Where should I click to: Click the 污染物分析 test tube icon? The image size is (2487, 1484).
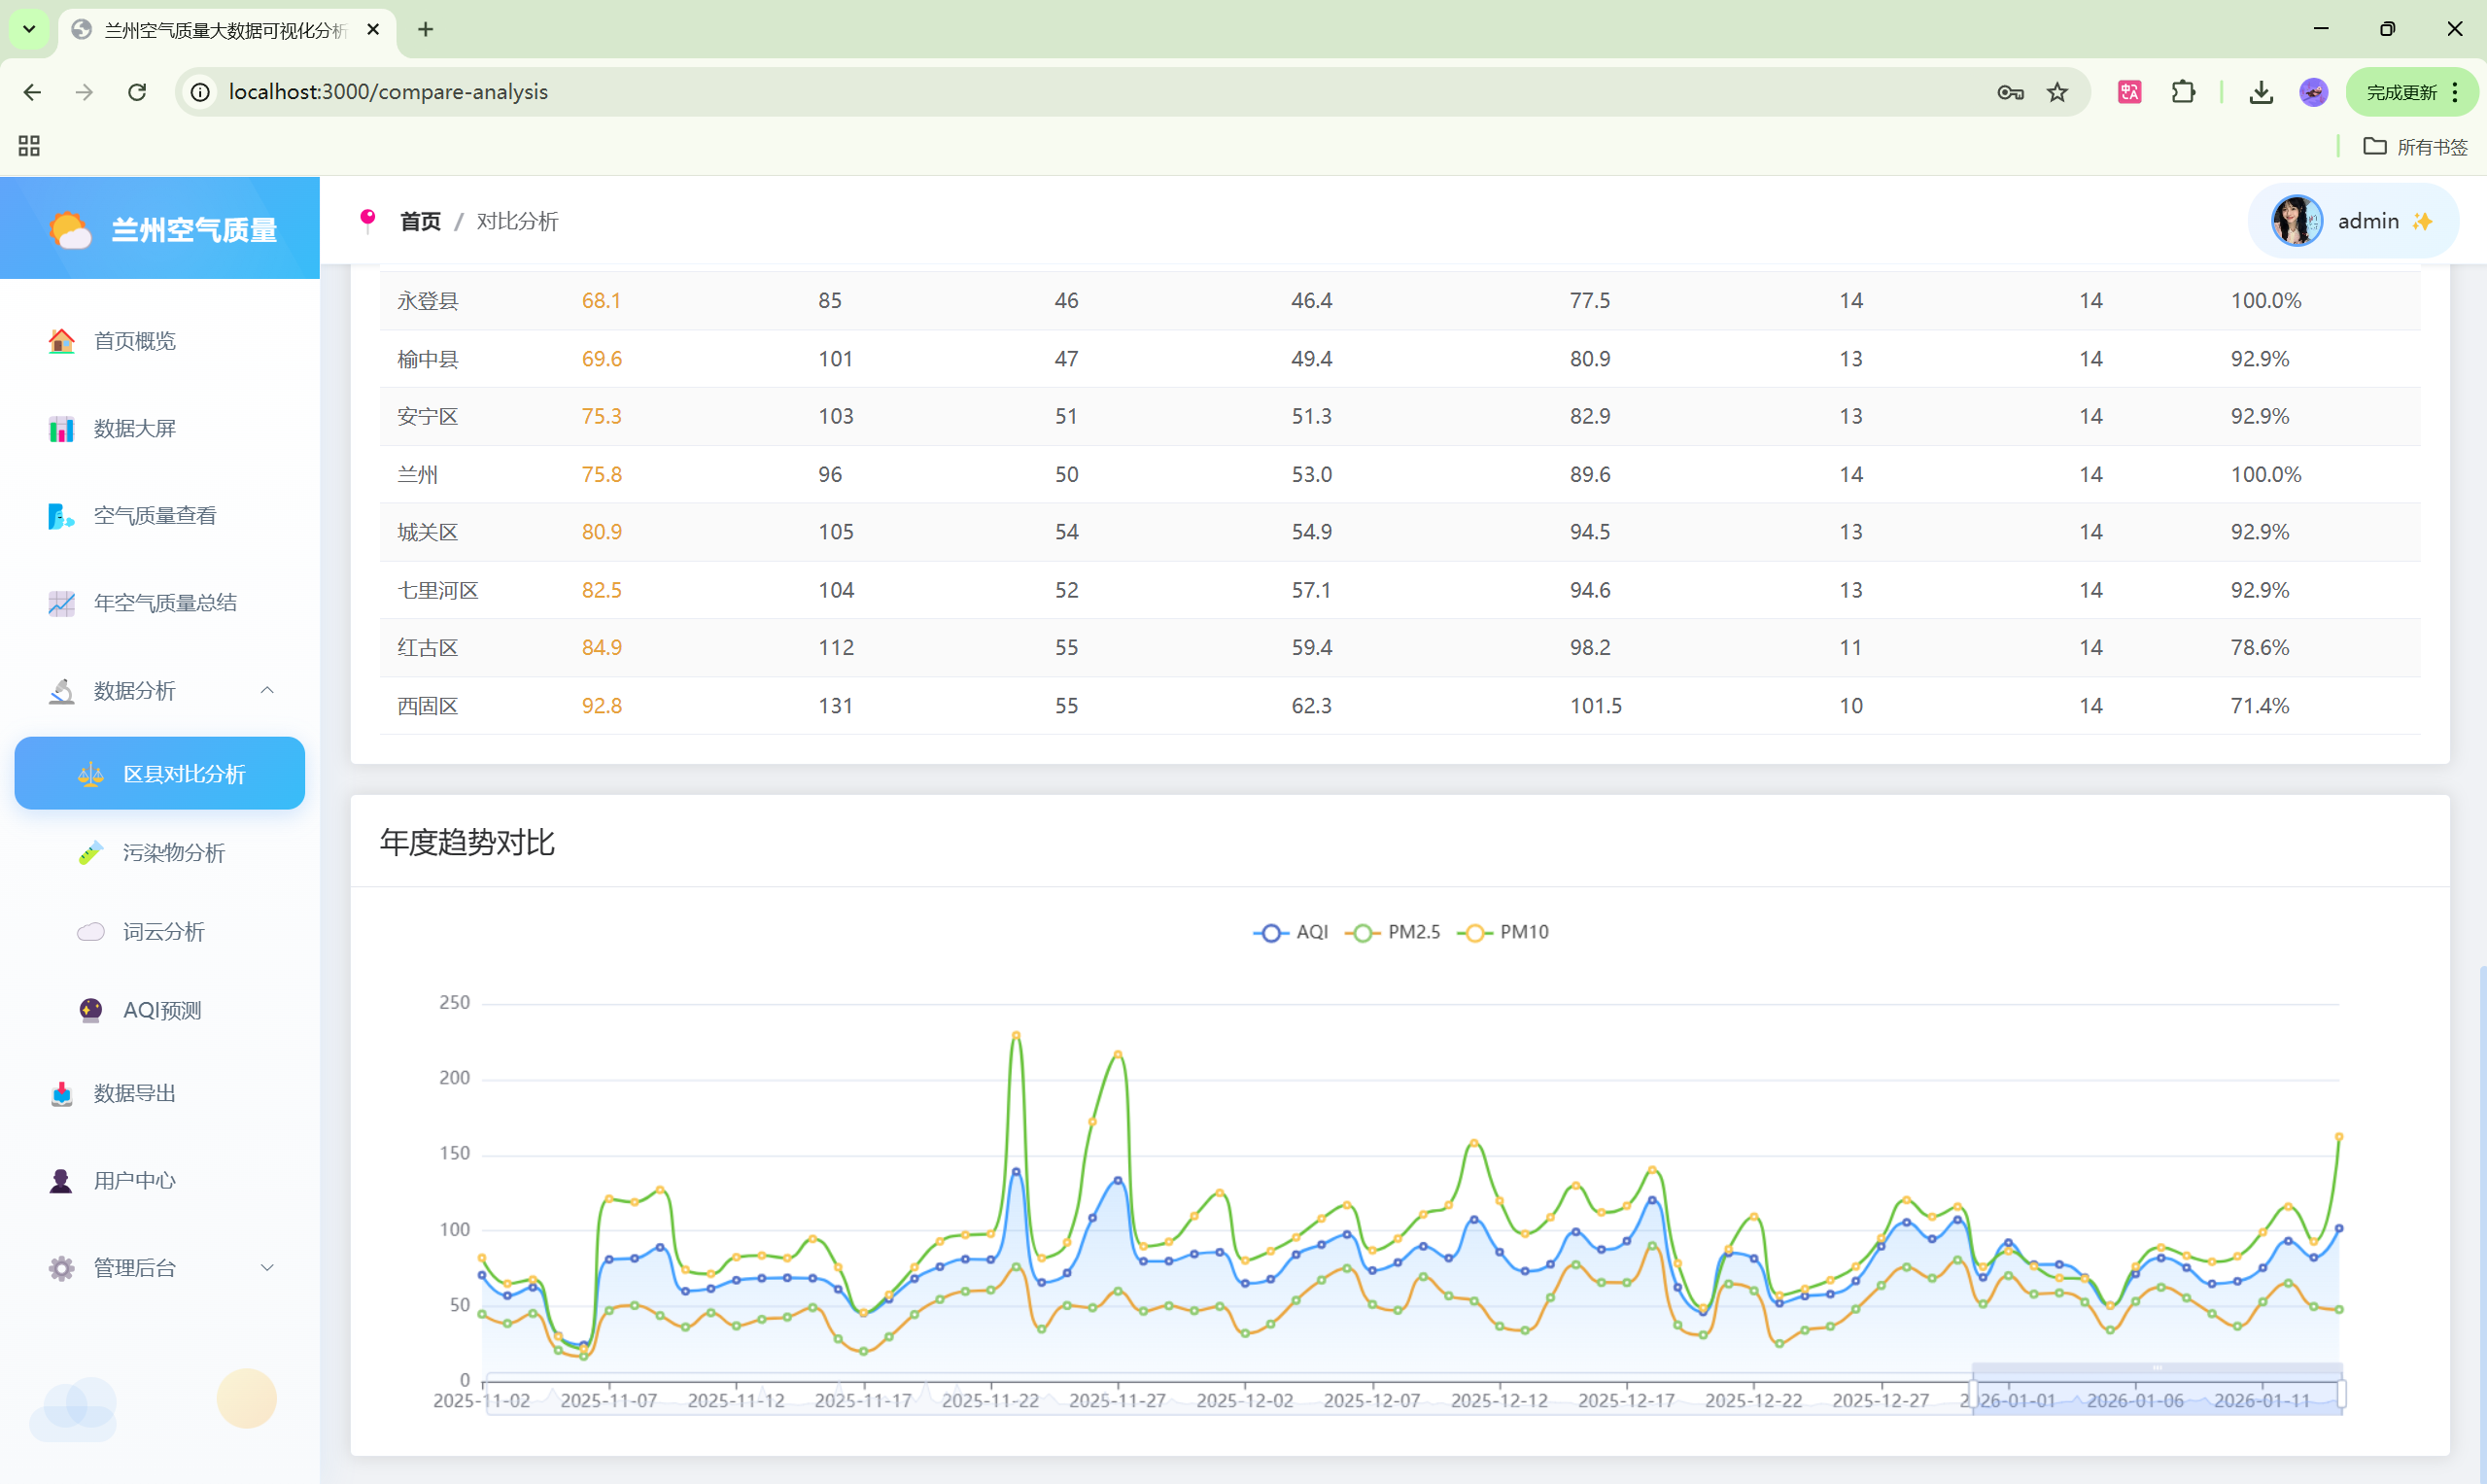[x=90, y=853]
